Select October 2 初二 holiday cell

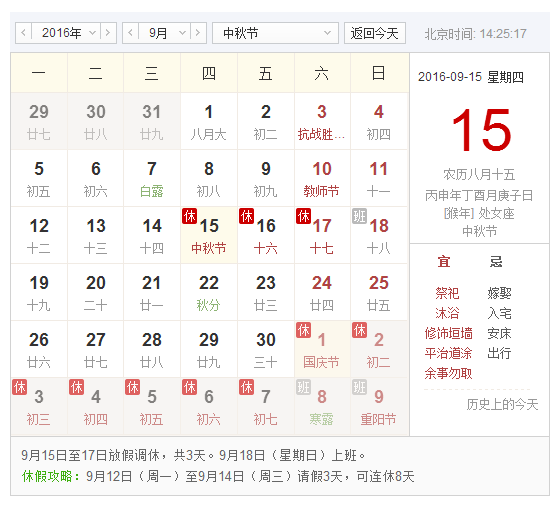tap(379, 349)
